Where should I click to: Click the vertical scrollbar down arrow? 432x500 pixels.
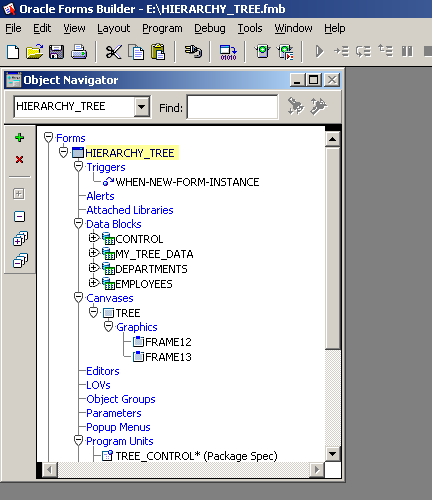pos(332,454)
